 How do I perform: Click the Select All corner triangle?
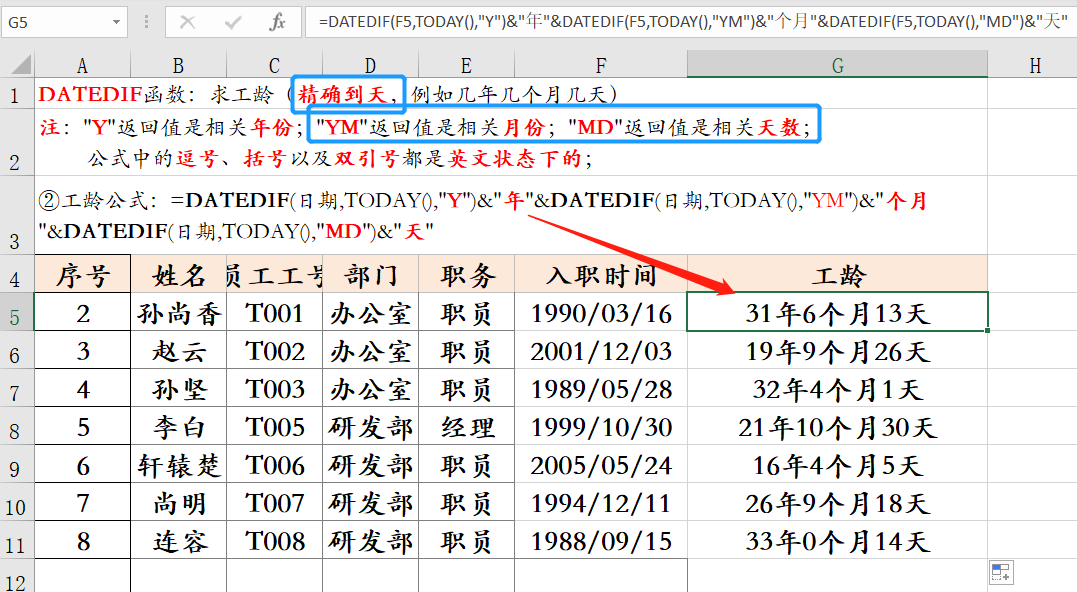[x=21, y=65]
